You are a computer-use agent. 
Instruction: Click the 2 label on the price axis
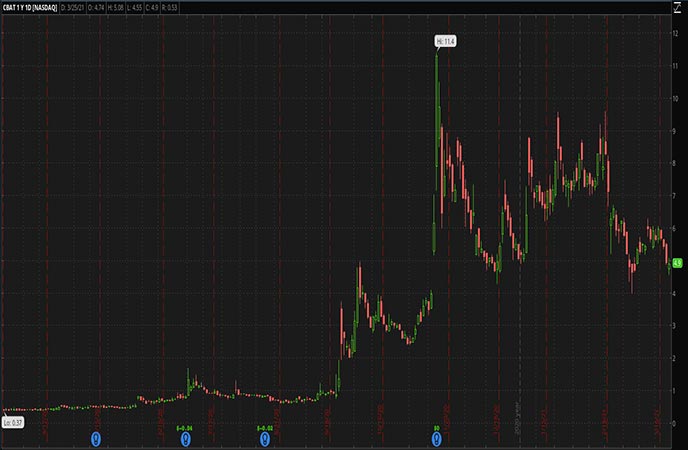(x=675, y=358)
